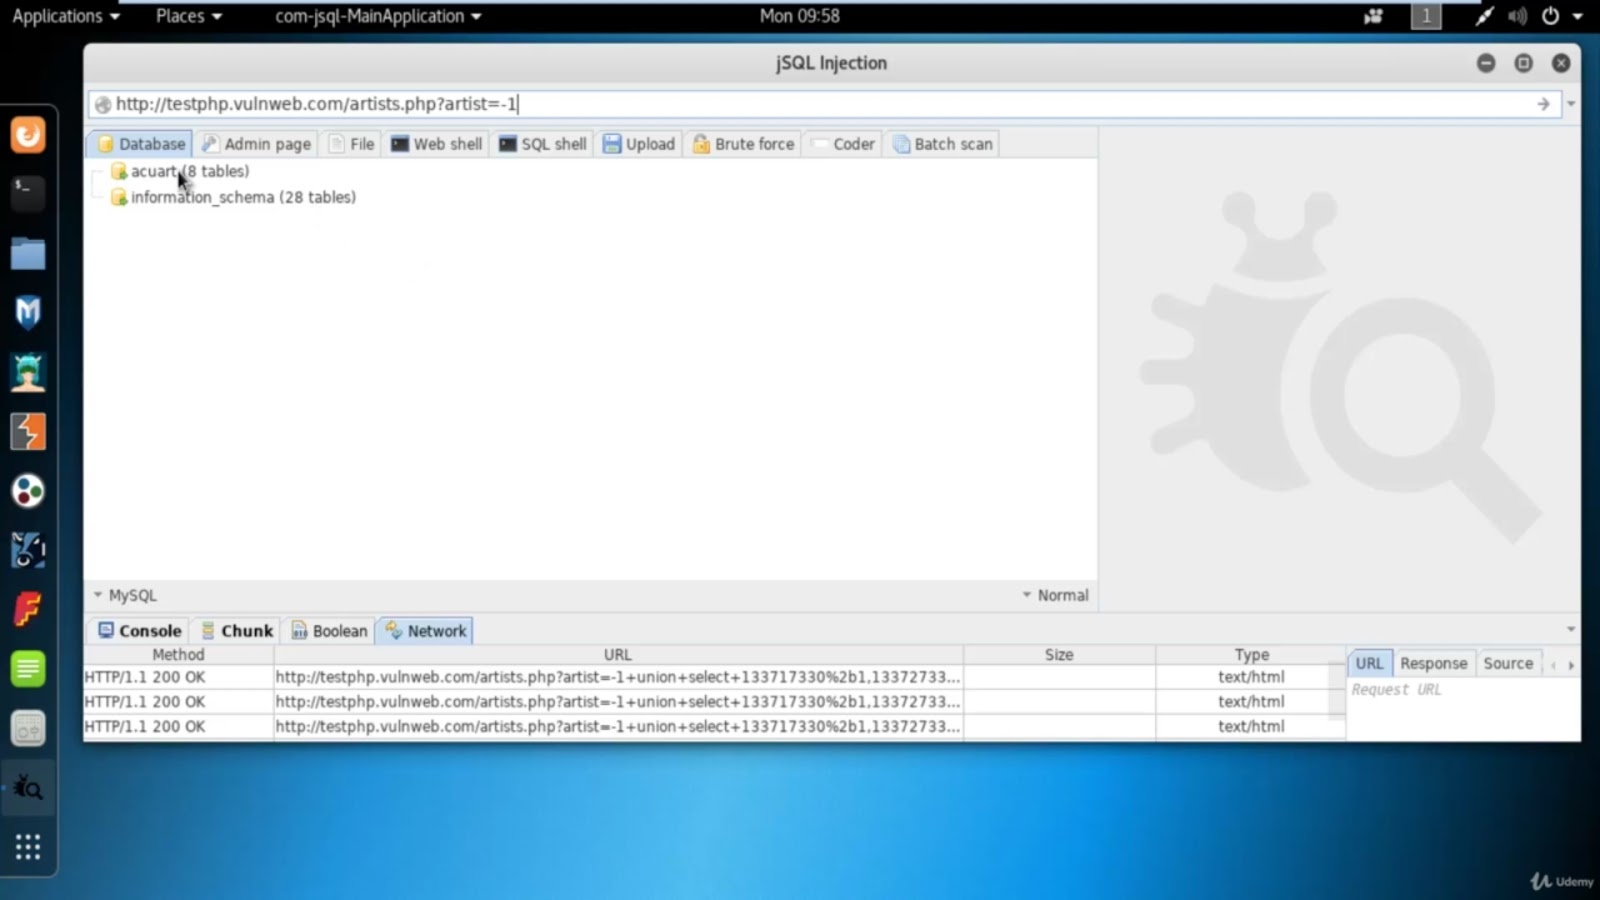Expand the acuart database tree node
The width and height of the screenshot is (1600, 900).
96,171
